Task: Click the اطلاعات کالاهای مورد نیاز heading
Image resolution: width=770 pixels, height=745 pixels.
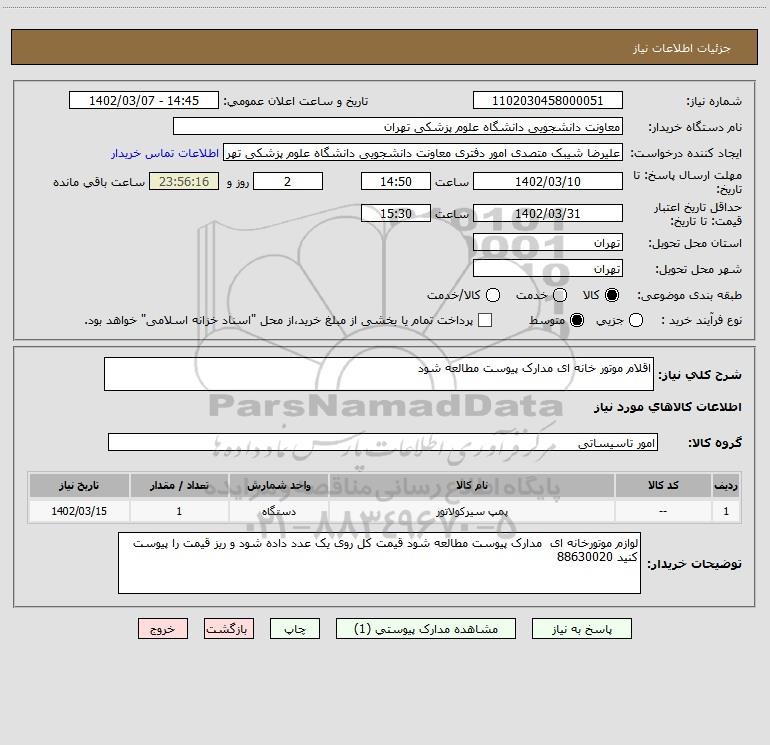Action: [x=667, y=407]
